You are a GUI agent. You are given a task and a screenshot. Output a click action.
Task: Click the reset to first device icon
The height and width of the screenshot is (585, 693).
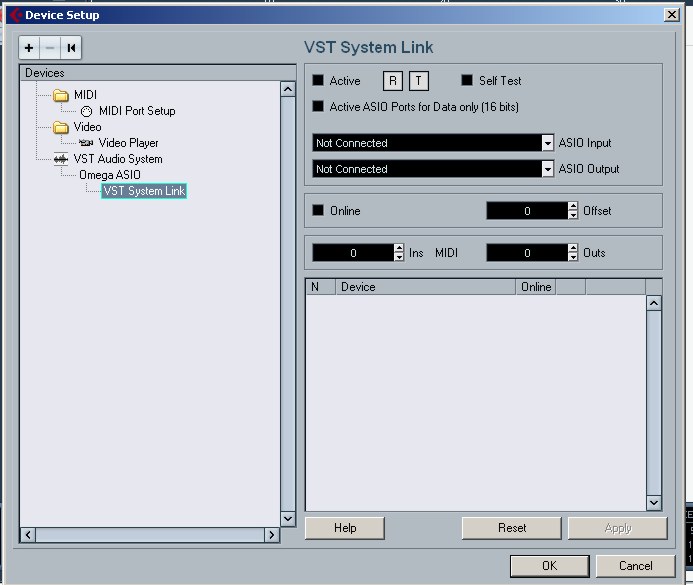71,48
